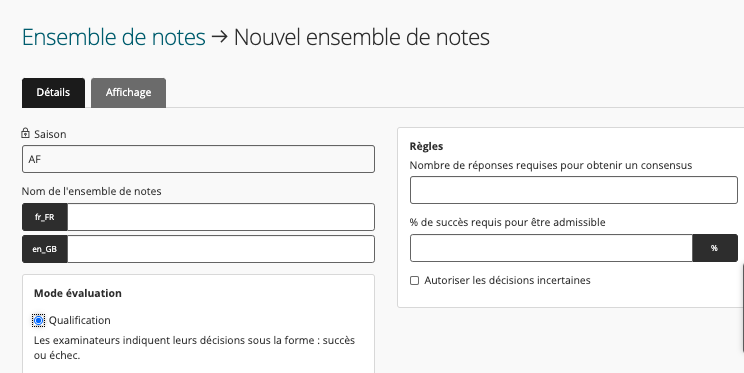
Task: Click the Mode évaluation section heading
Action: (x=78, y=293)
